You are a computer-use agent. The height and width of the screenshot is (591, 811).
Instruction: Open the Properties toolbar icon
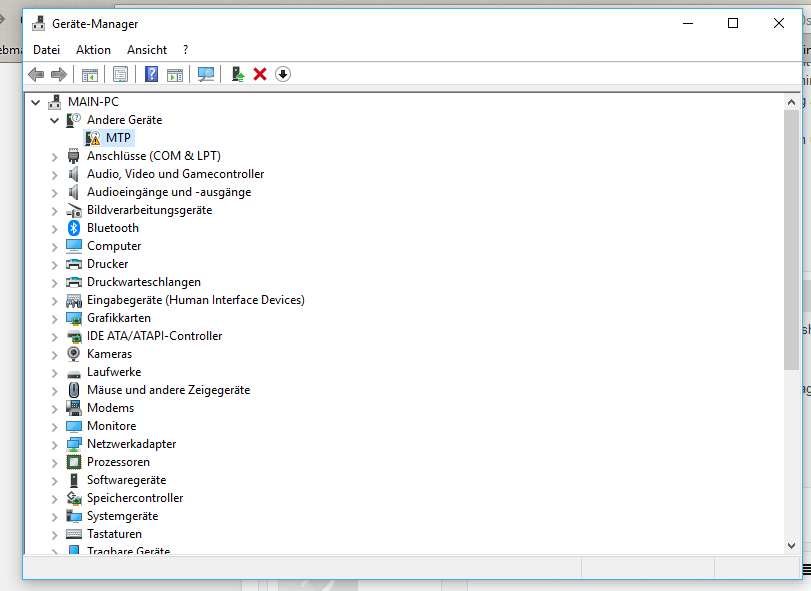[x=121, y=74]
